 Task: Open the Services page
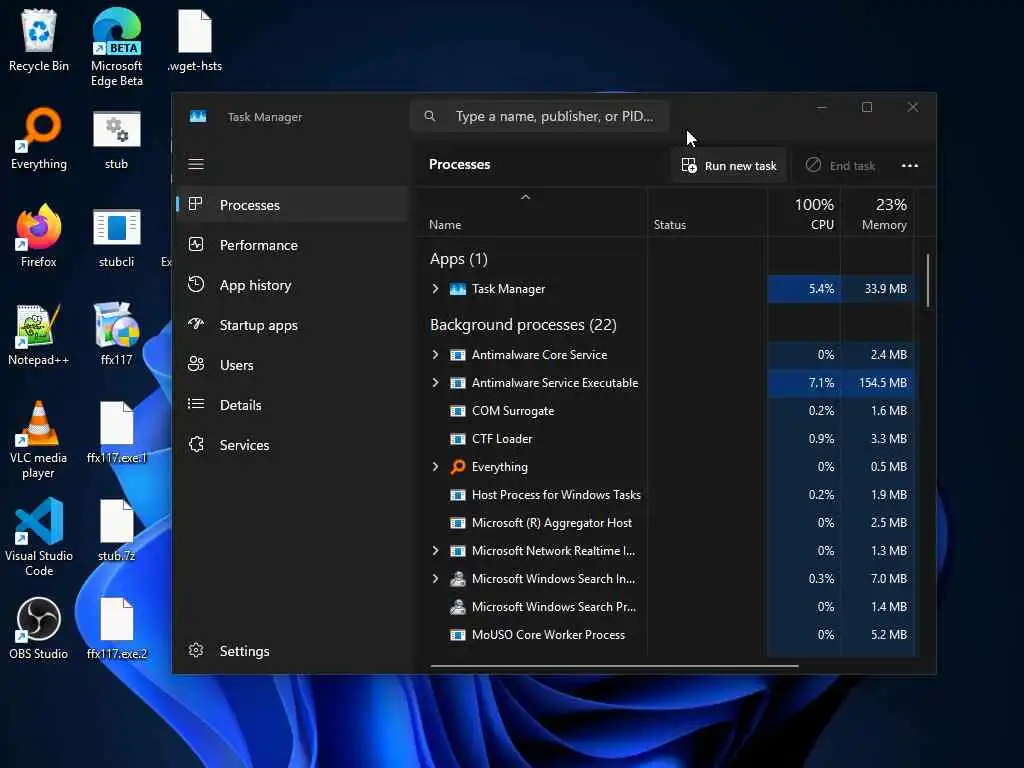coord(293,445)
